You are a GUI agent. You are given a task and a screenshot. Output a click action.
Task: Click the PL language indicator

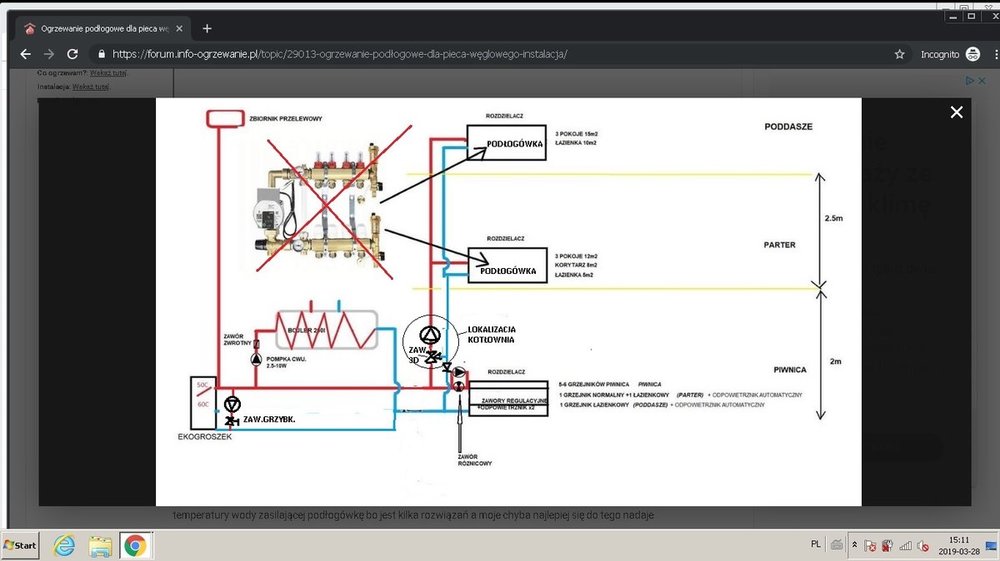point(815,544)
